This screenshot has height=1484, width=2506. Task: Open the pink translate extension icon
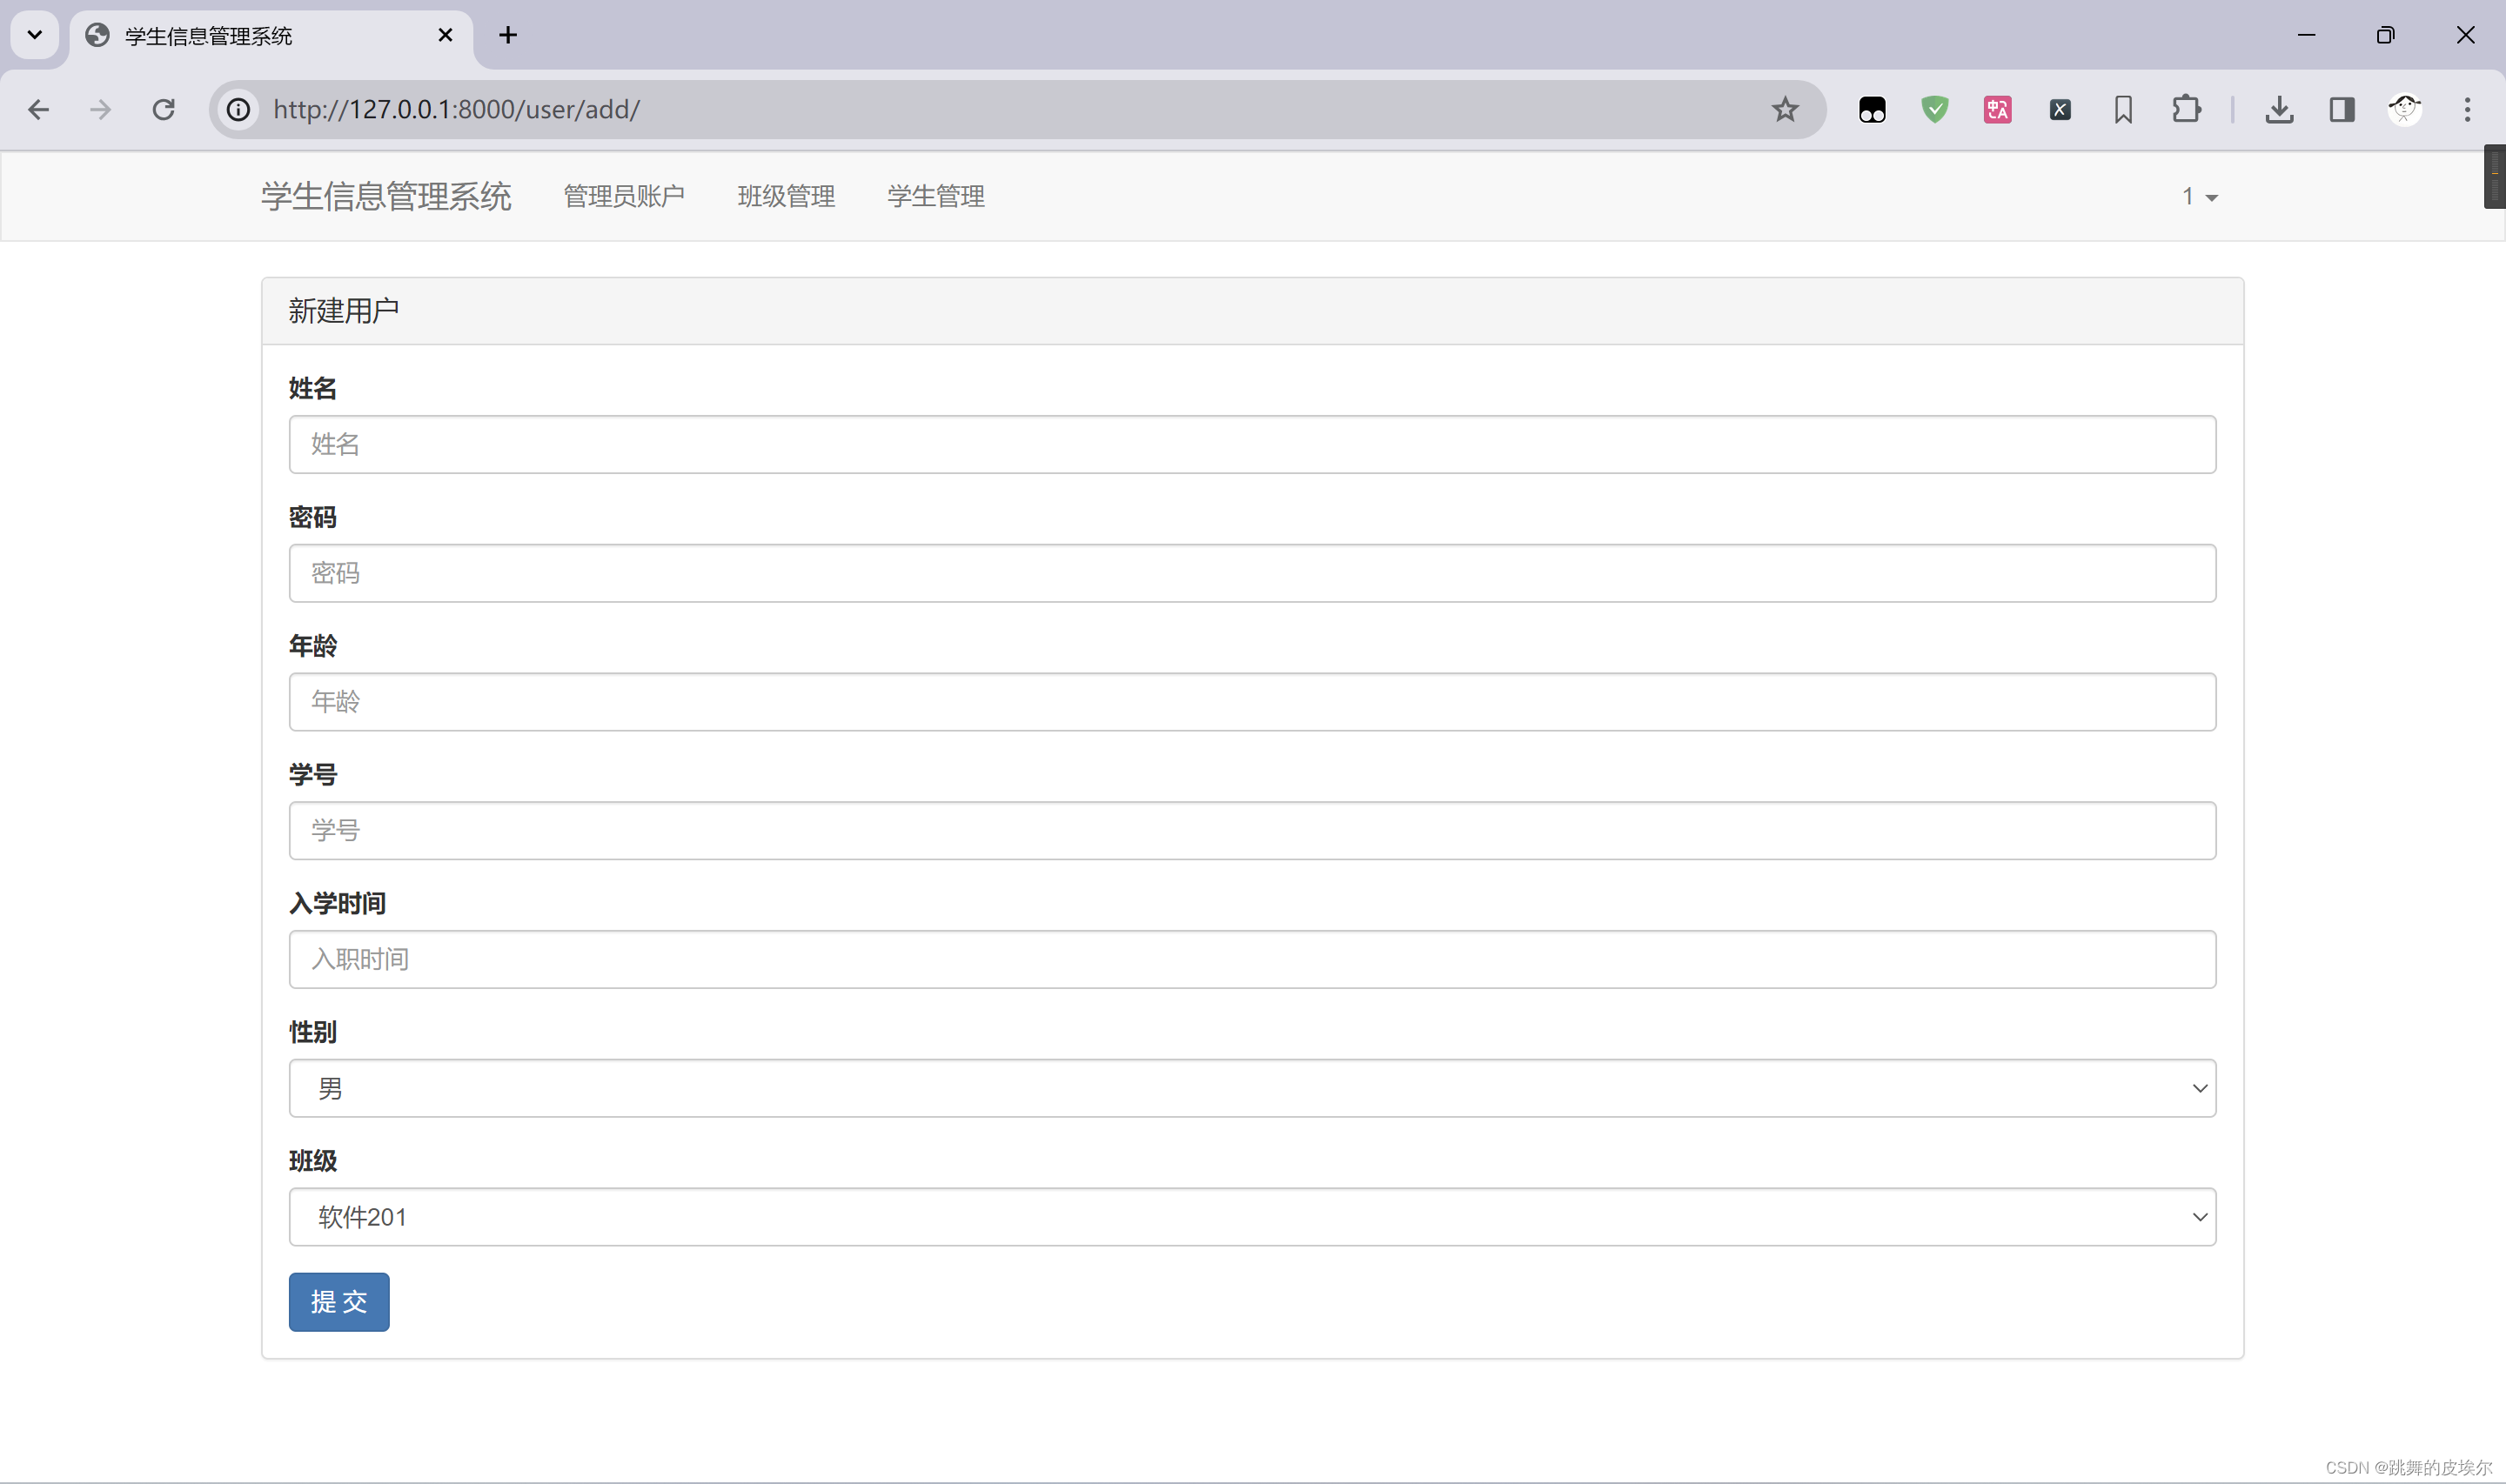[x=1998, y=109]
